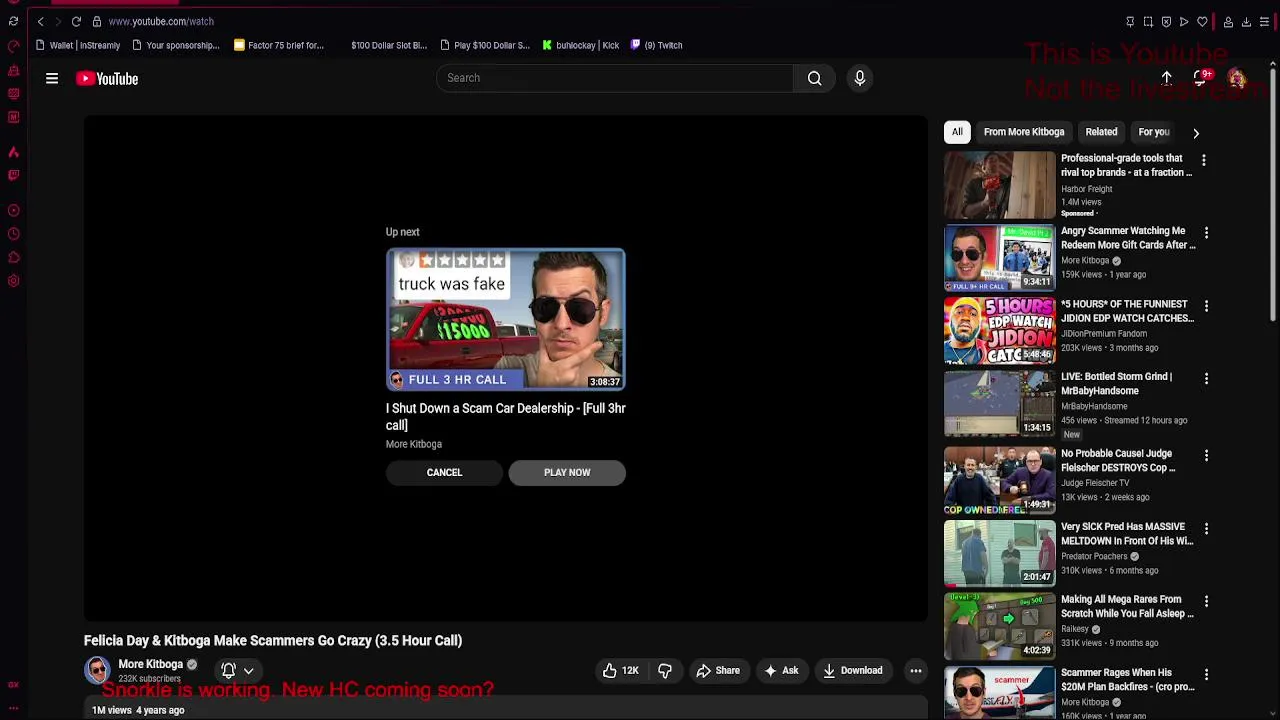Share the video
Viewport: 1280px width, 720px height.
pyautogui.click(x=718, y=671)
